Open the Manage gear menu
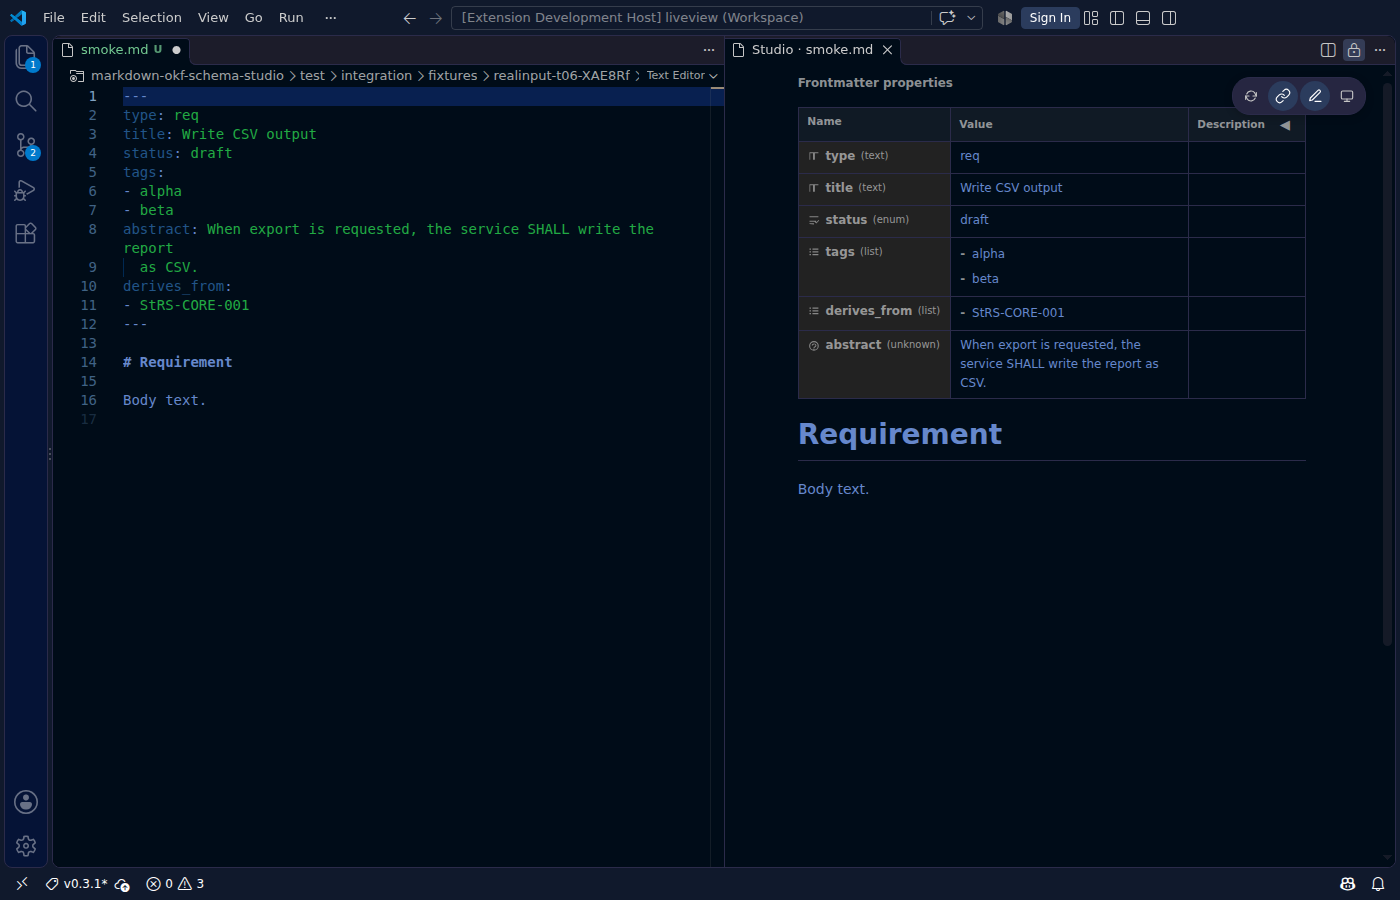 coord(26,846)
